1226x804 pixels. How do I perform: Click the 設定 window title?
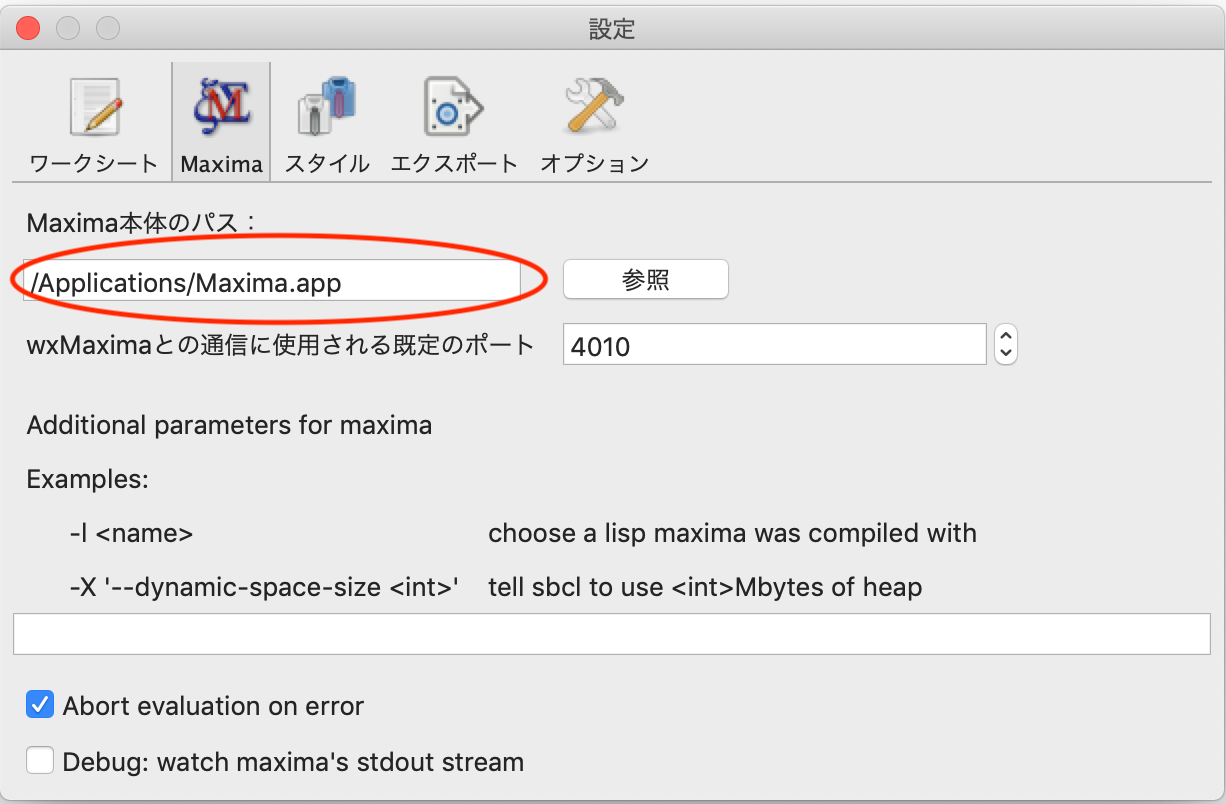612,28
